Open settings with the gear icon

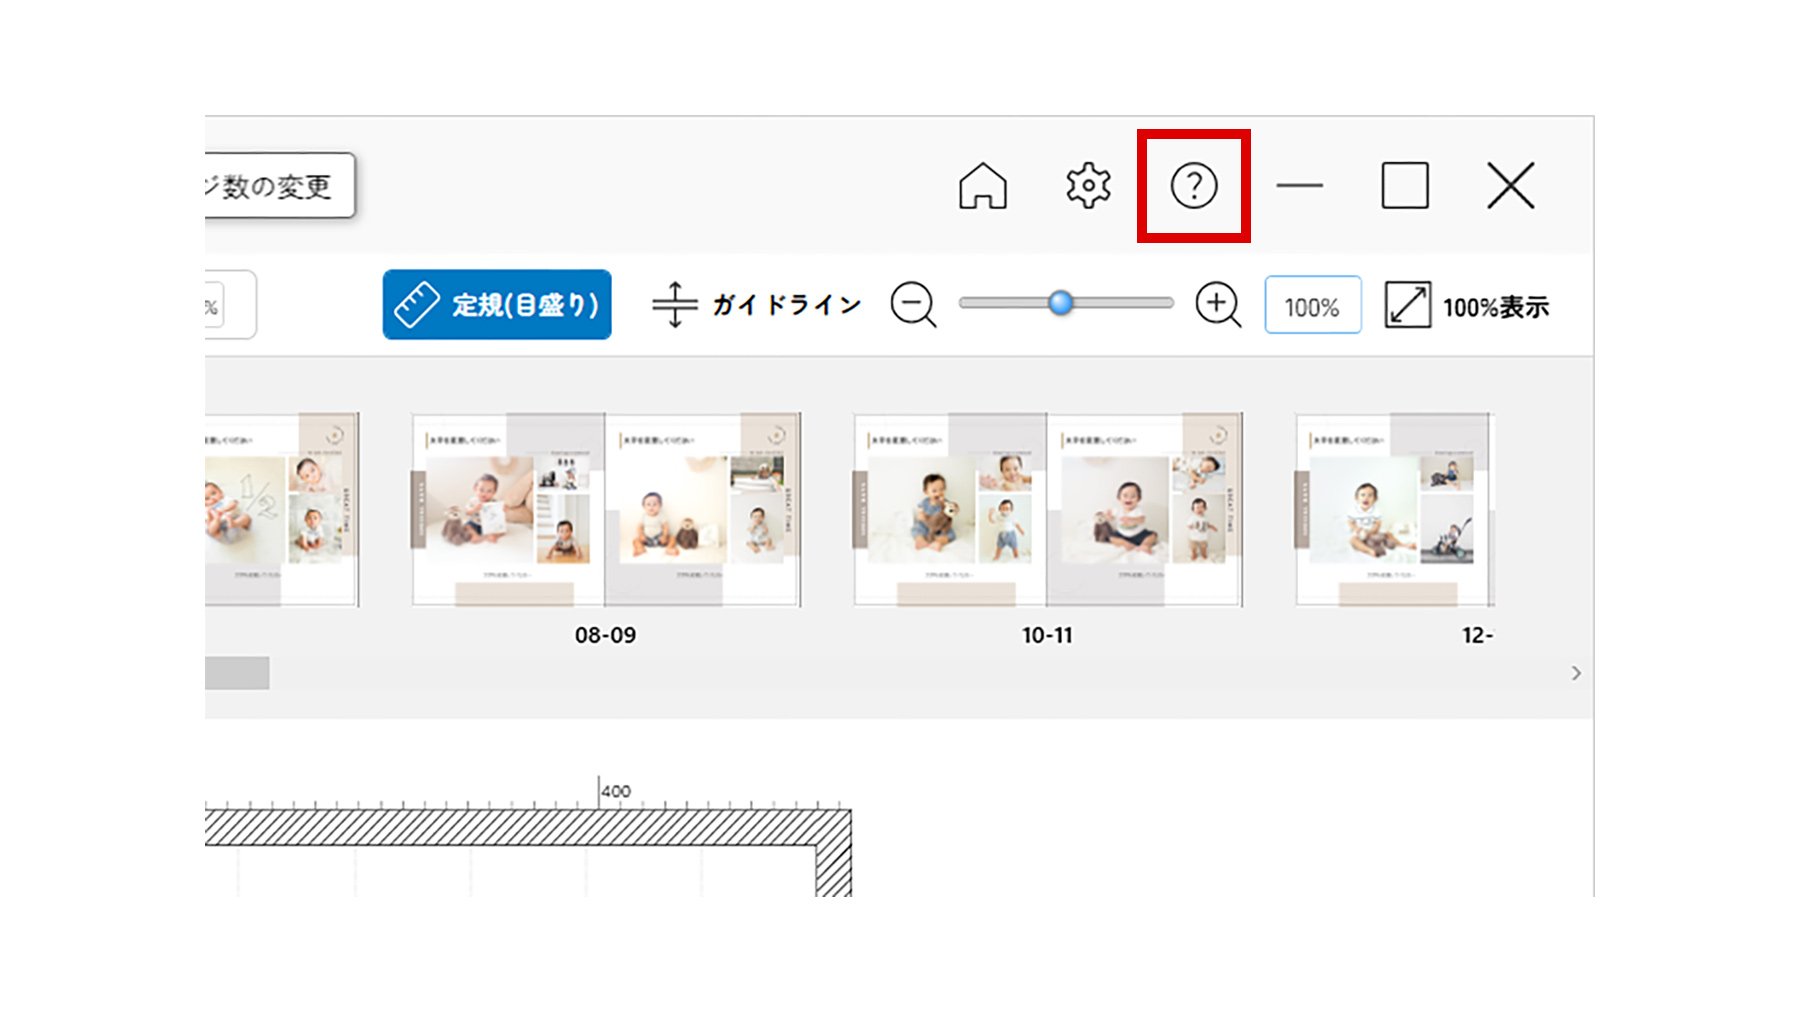pos(1088,186)
